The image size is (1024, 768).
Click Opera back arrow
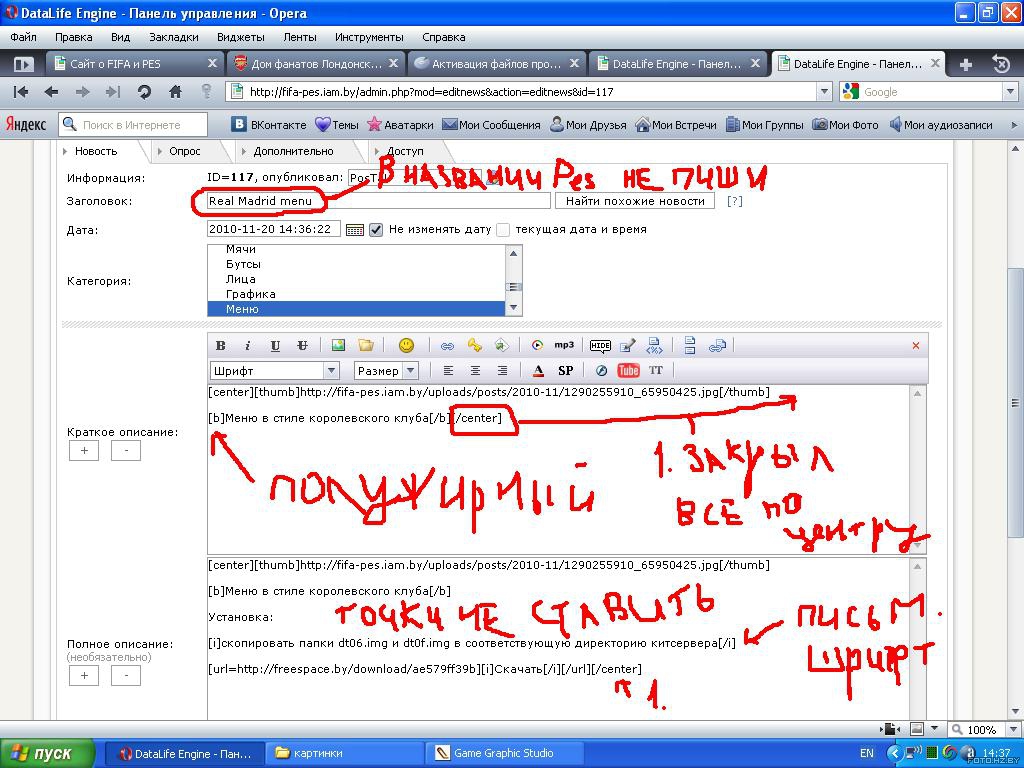pyautogui.click(x=51, y=92)
